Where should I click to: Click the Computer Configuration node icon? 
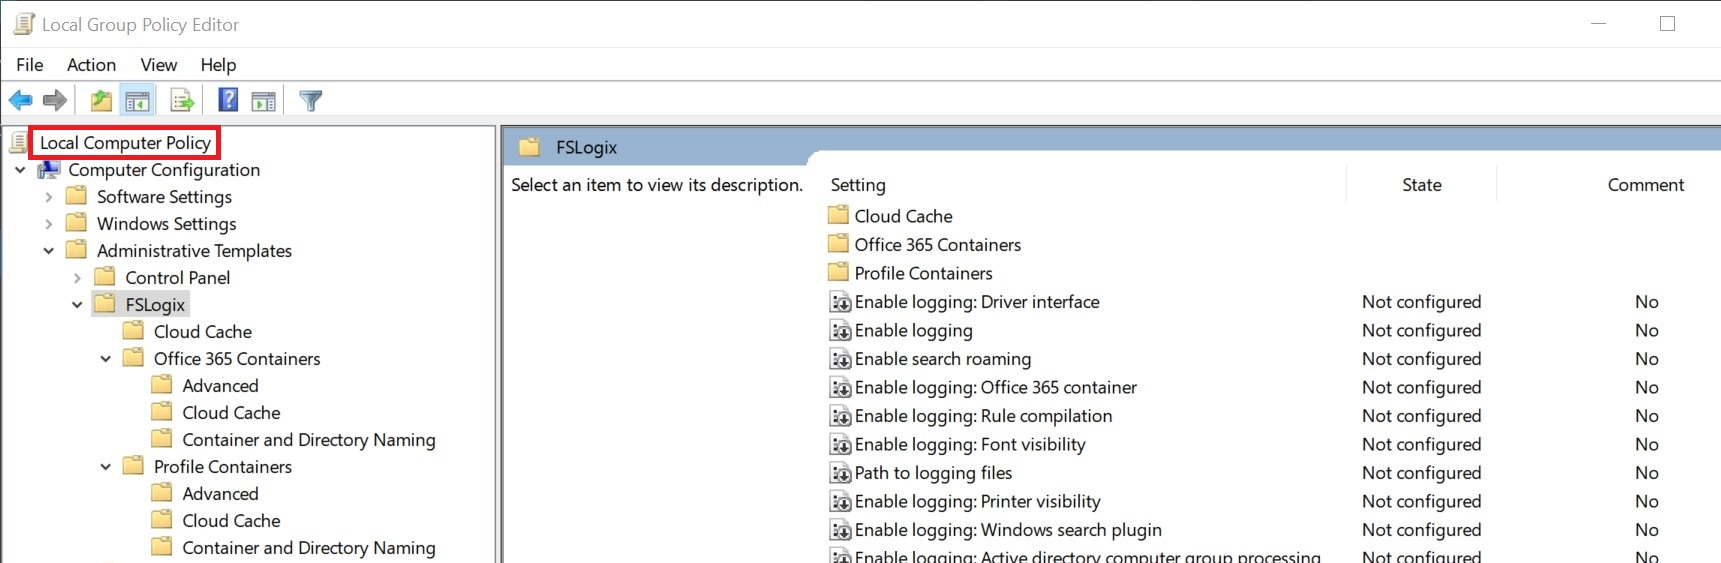coord(48,170)
